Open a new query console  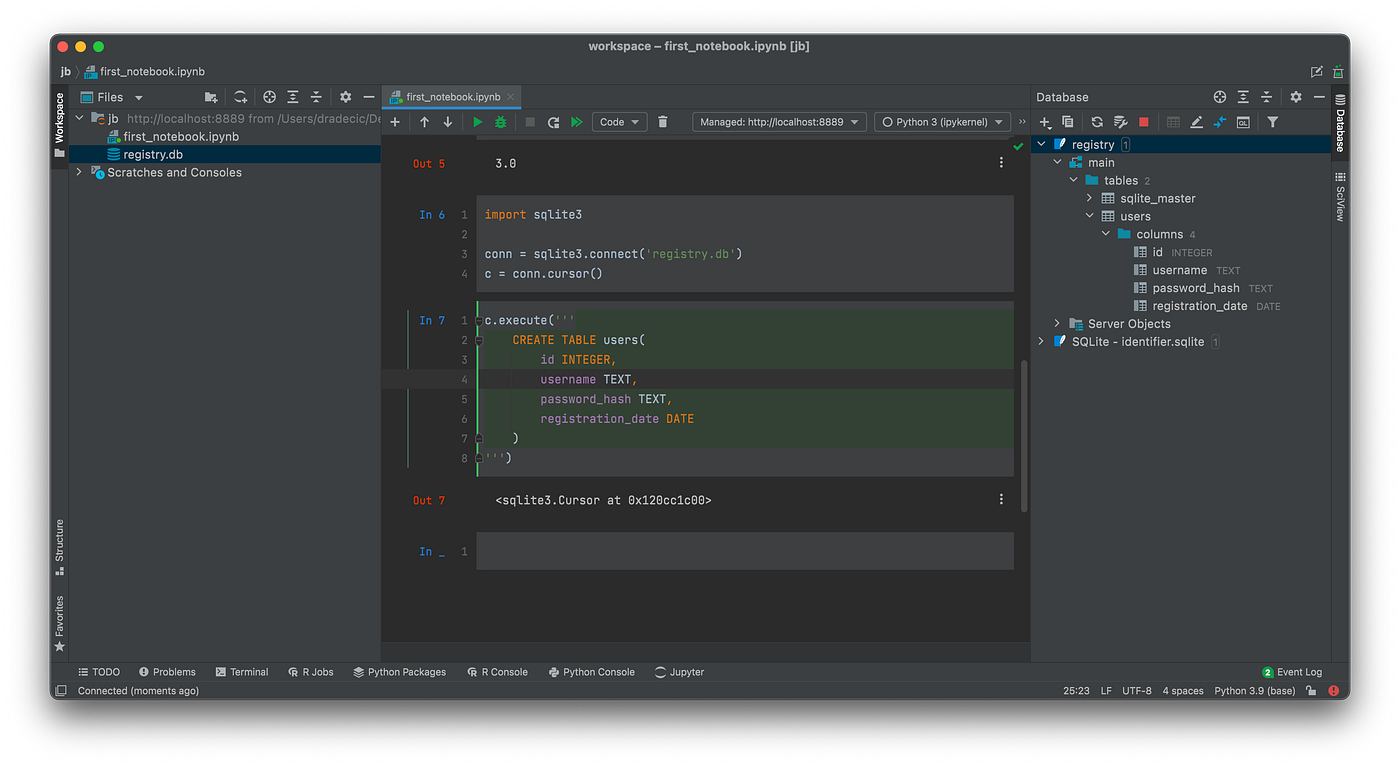(1243, 121)
